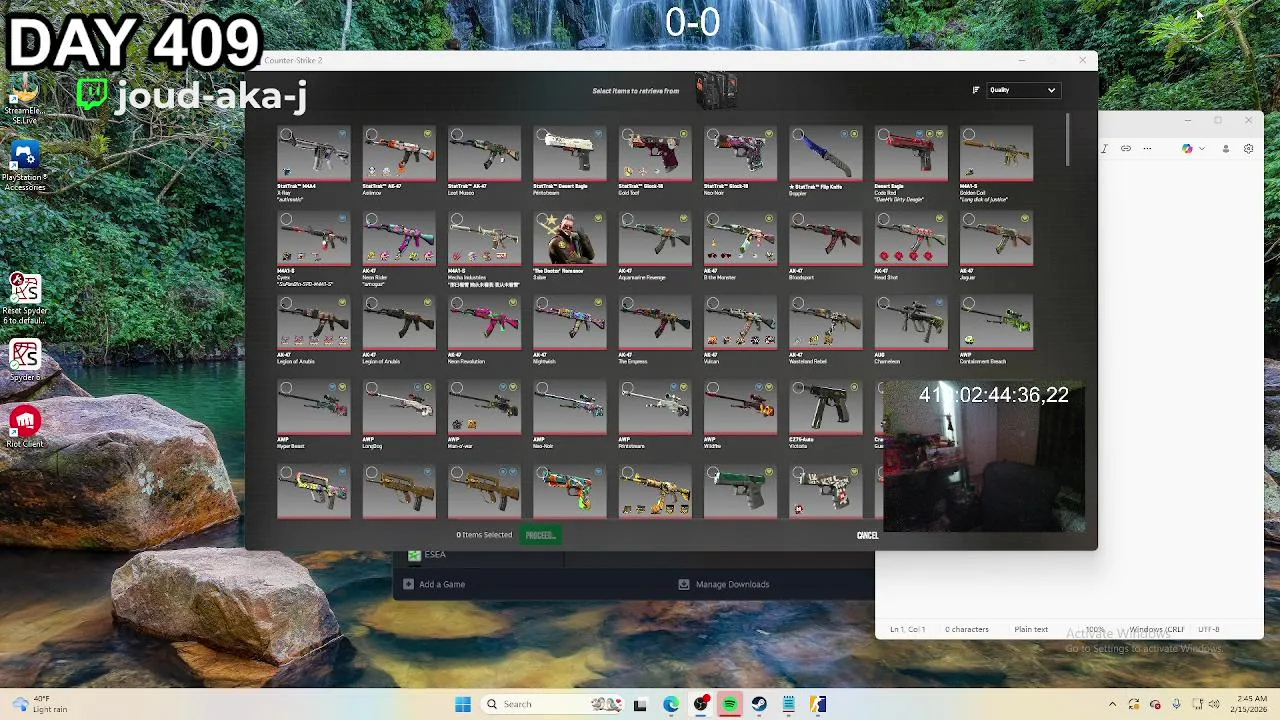Show hidden system tray icons
Screen dimensions: 1280x720
(1112, 704)
